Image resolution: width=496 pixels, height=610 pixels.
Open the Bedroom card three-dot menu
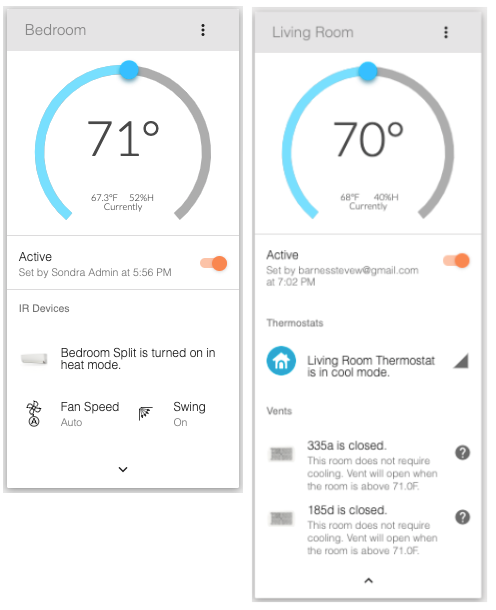point(203,30)
